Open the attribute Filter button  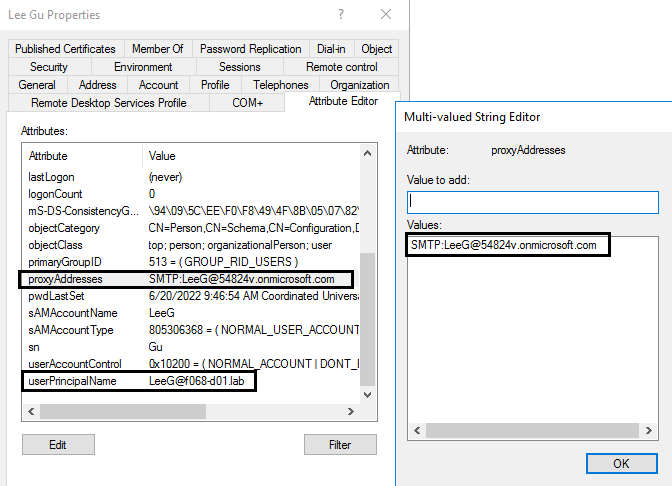pyautogui.click(x=340, y=444)
